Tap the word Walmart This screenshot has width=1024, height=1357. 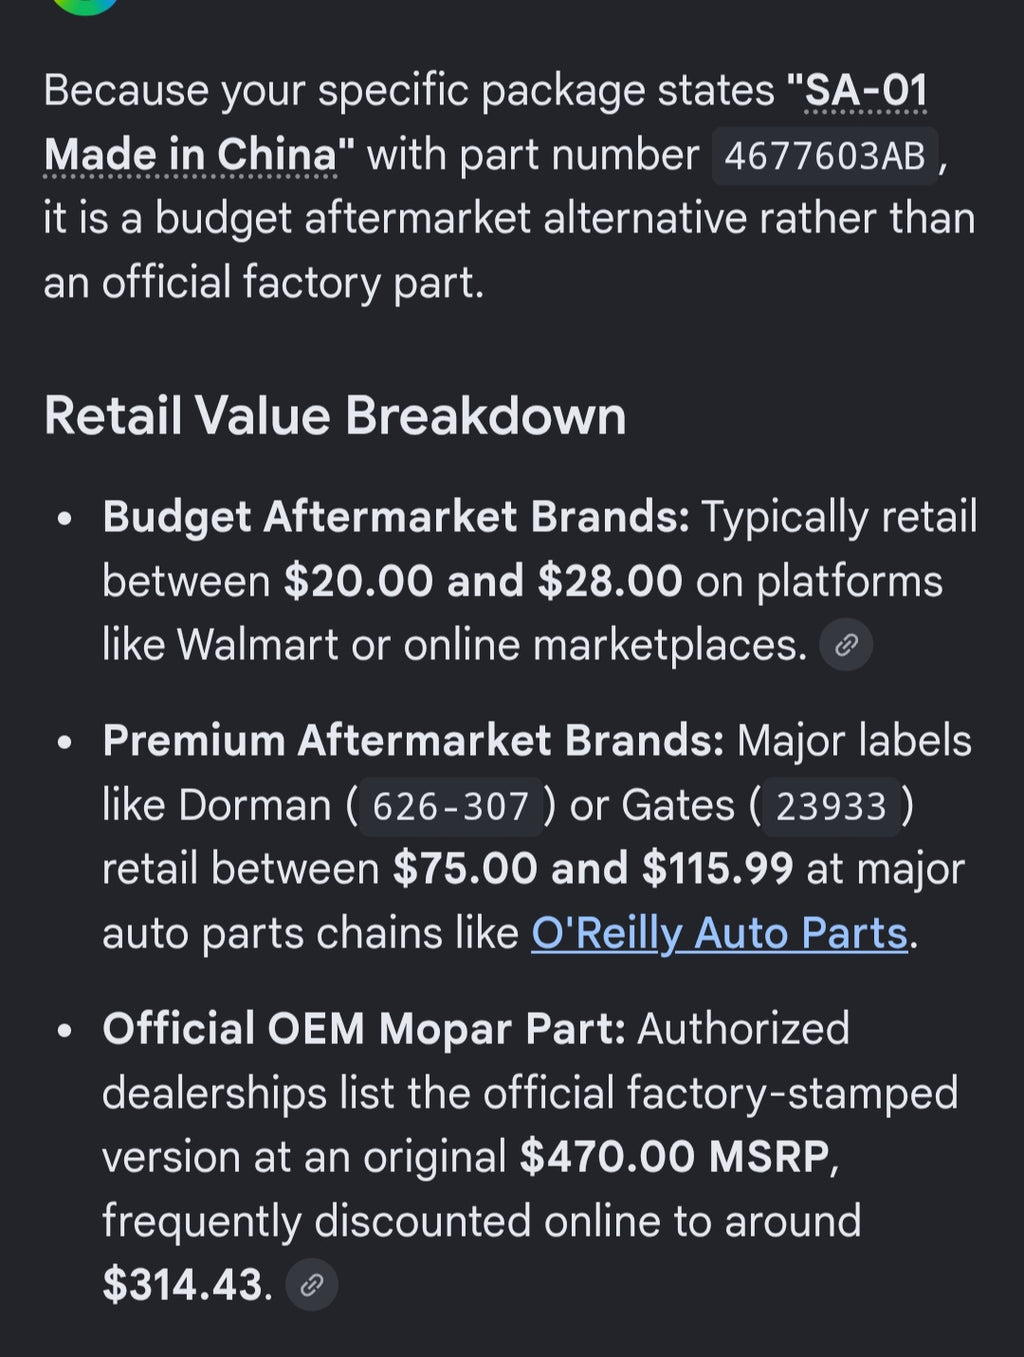258,646
